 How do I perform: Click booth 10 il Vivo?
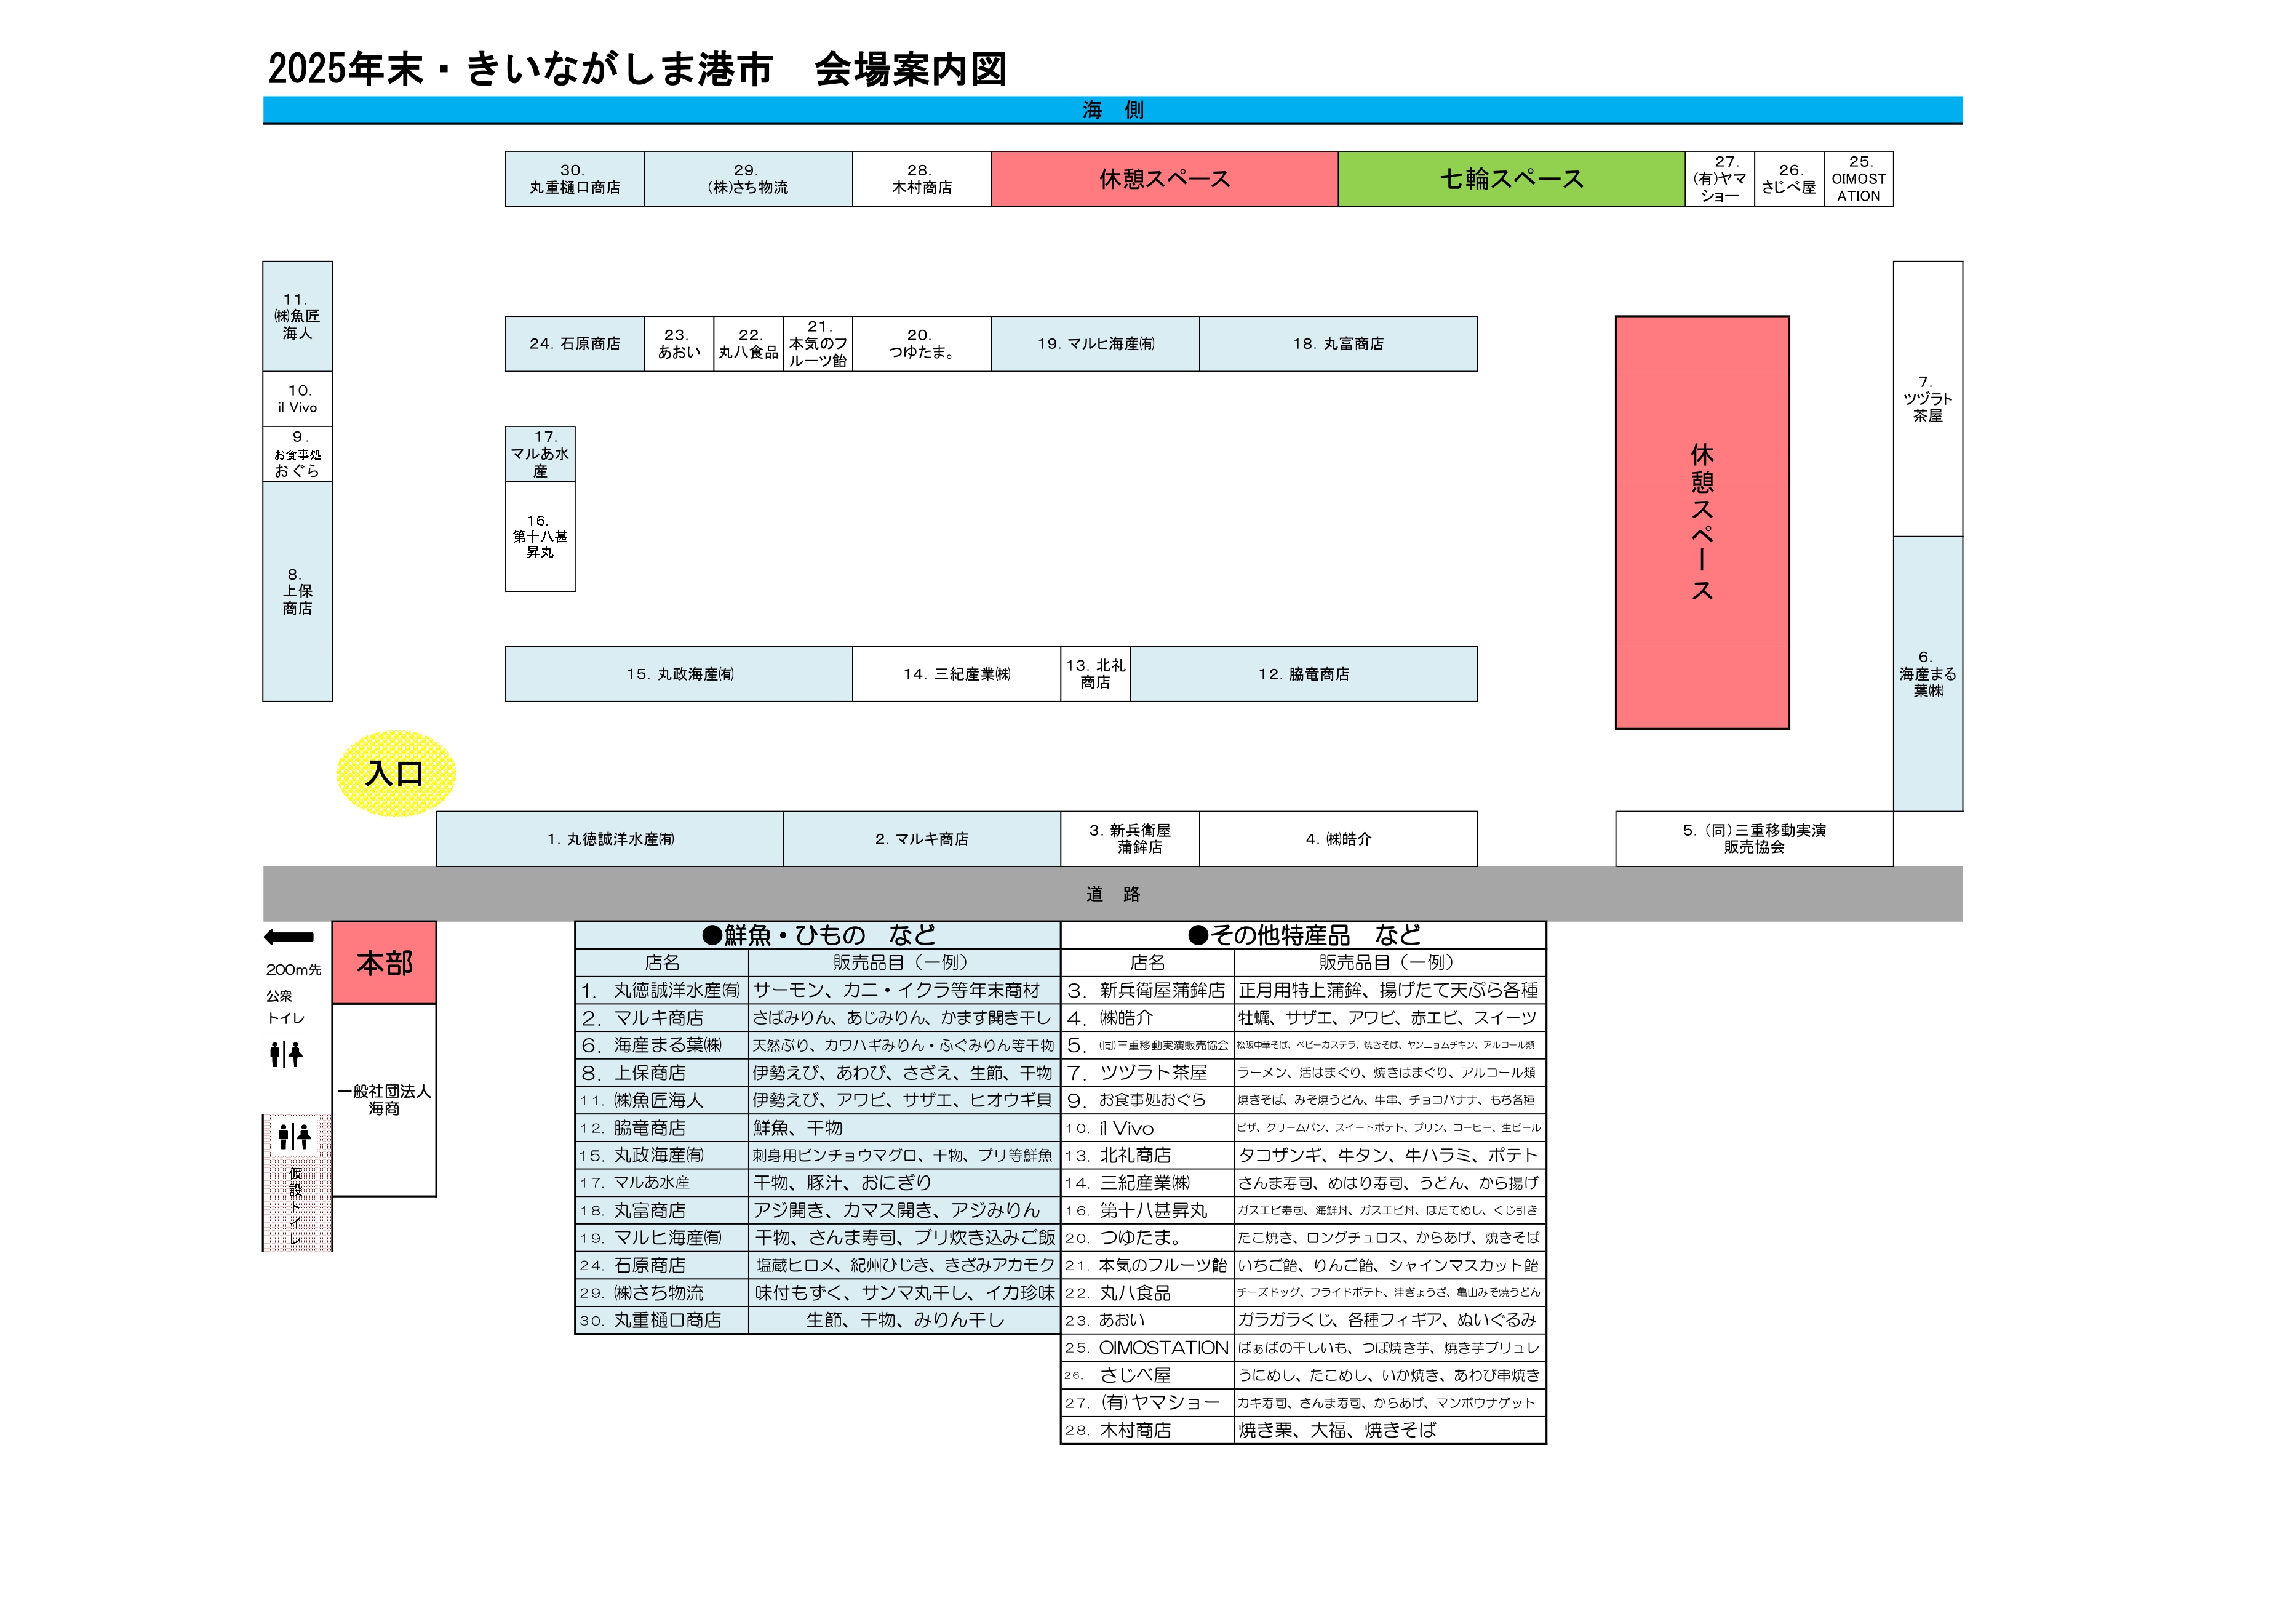pos(297,399)
